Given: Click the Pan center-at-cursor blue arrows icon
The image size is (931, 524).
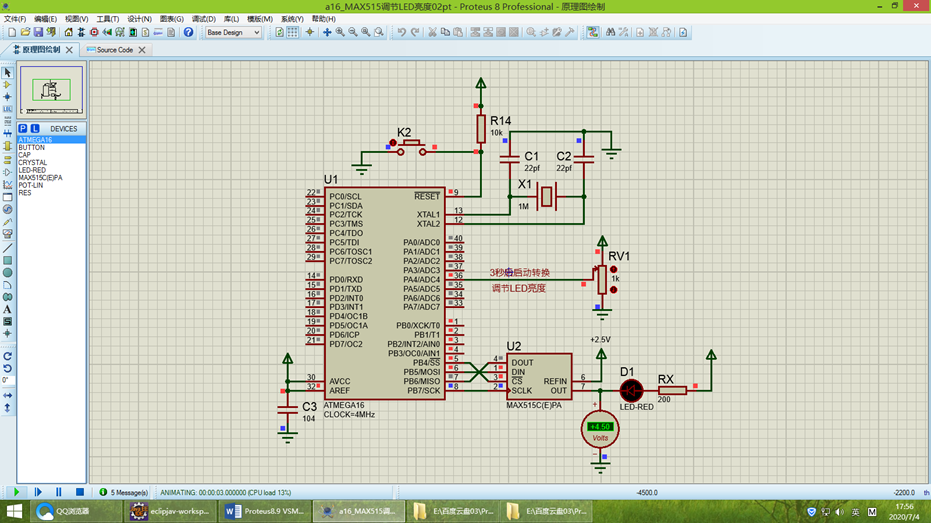Looking at the screenshot, I should point(327,33).
